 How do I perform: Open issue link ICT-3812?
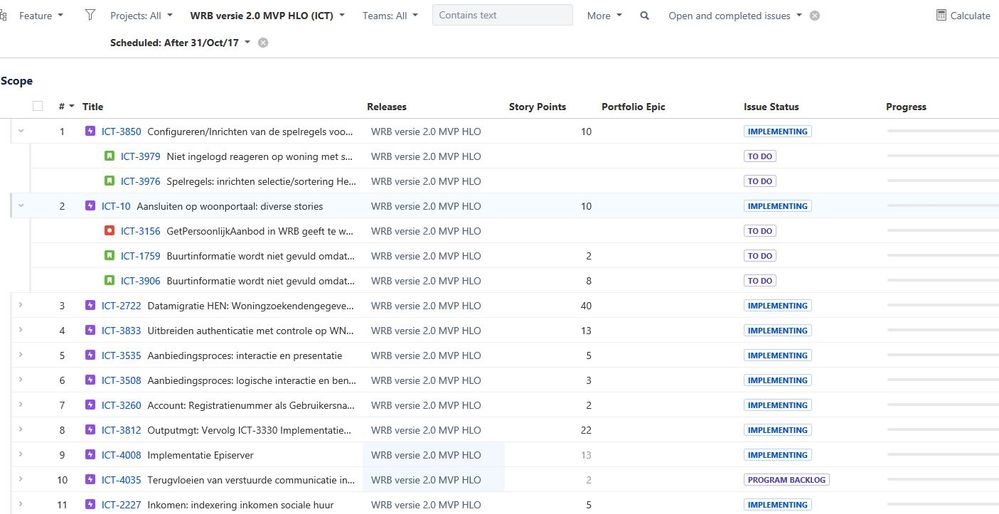[121, 430]
